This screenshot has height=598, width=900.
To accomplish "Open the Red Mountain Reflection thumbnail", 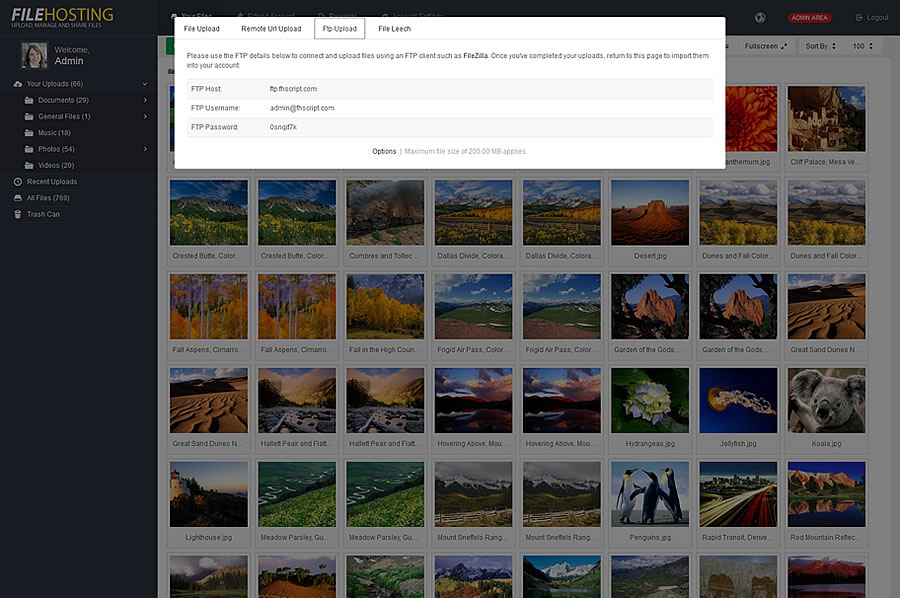I will 827,494.
